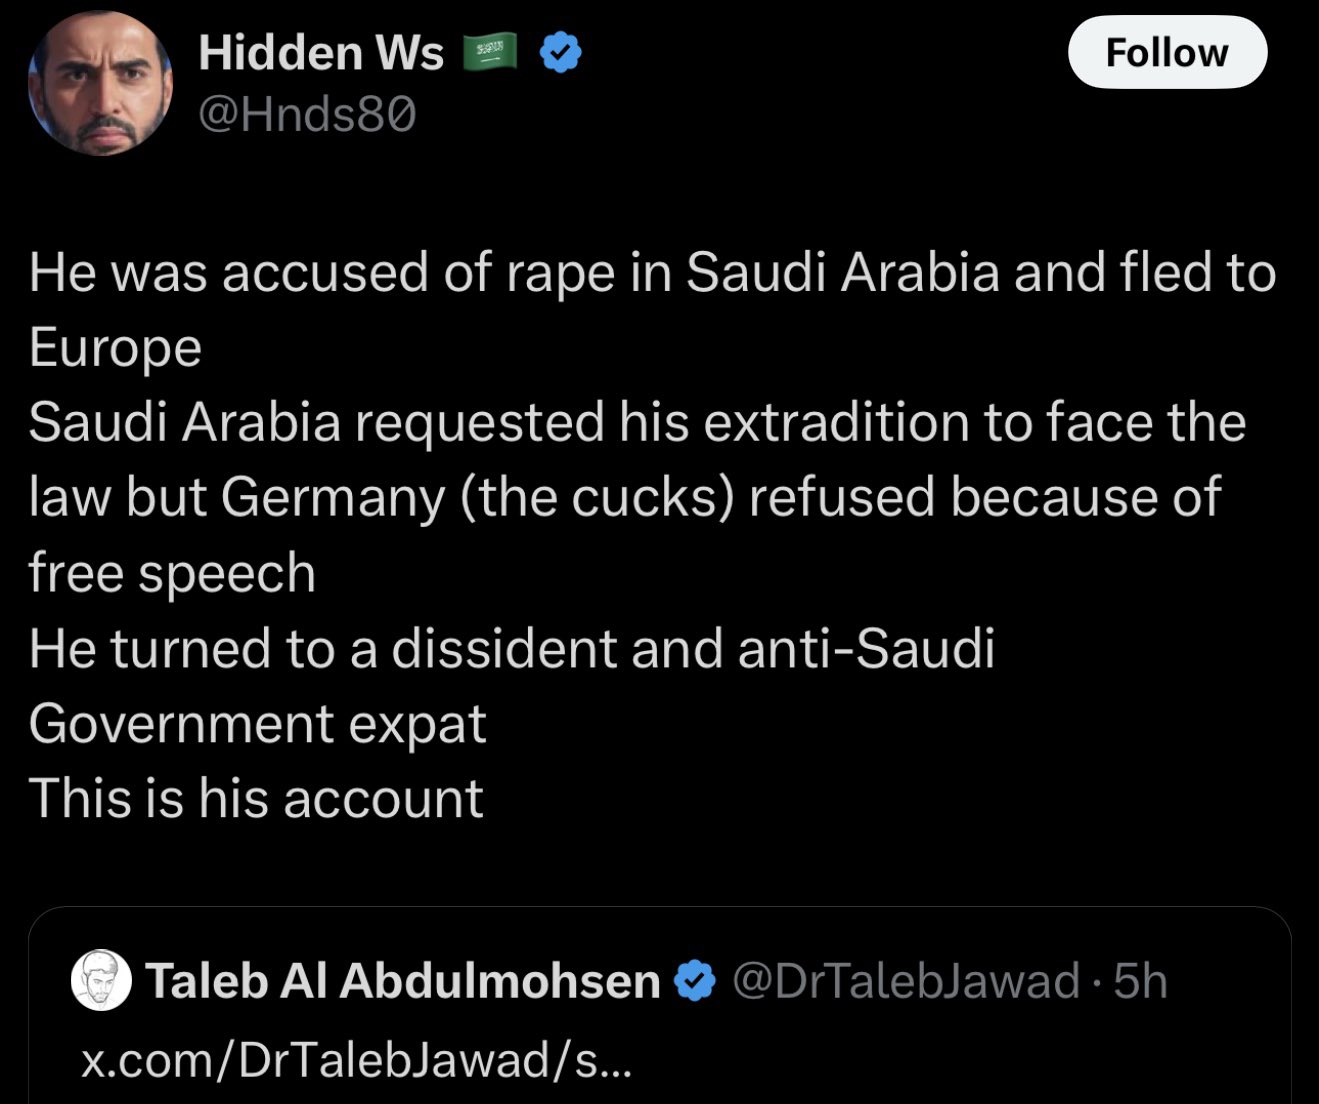Open the @Hnds80 handle
The height and width of the screenshot is (1104, 1319).
pyautogui.click(x=307, y=116)
